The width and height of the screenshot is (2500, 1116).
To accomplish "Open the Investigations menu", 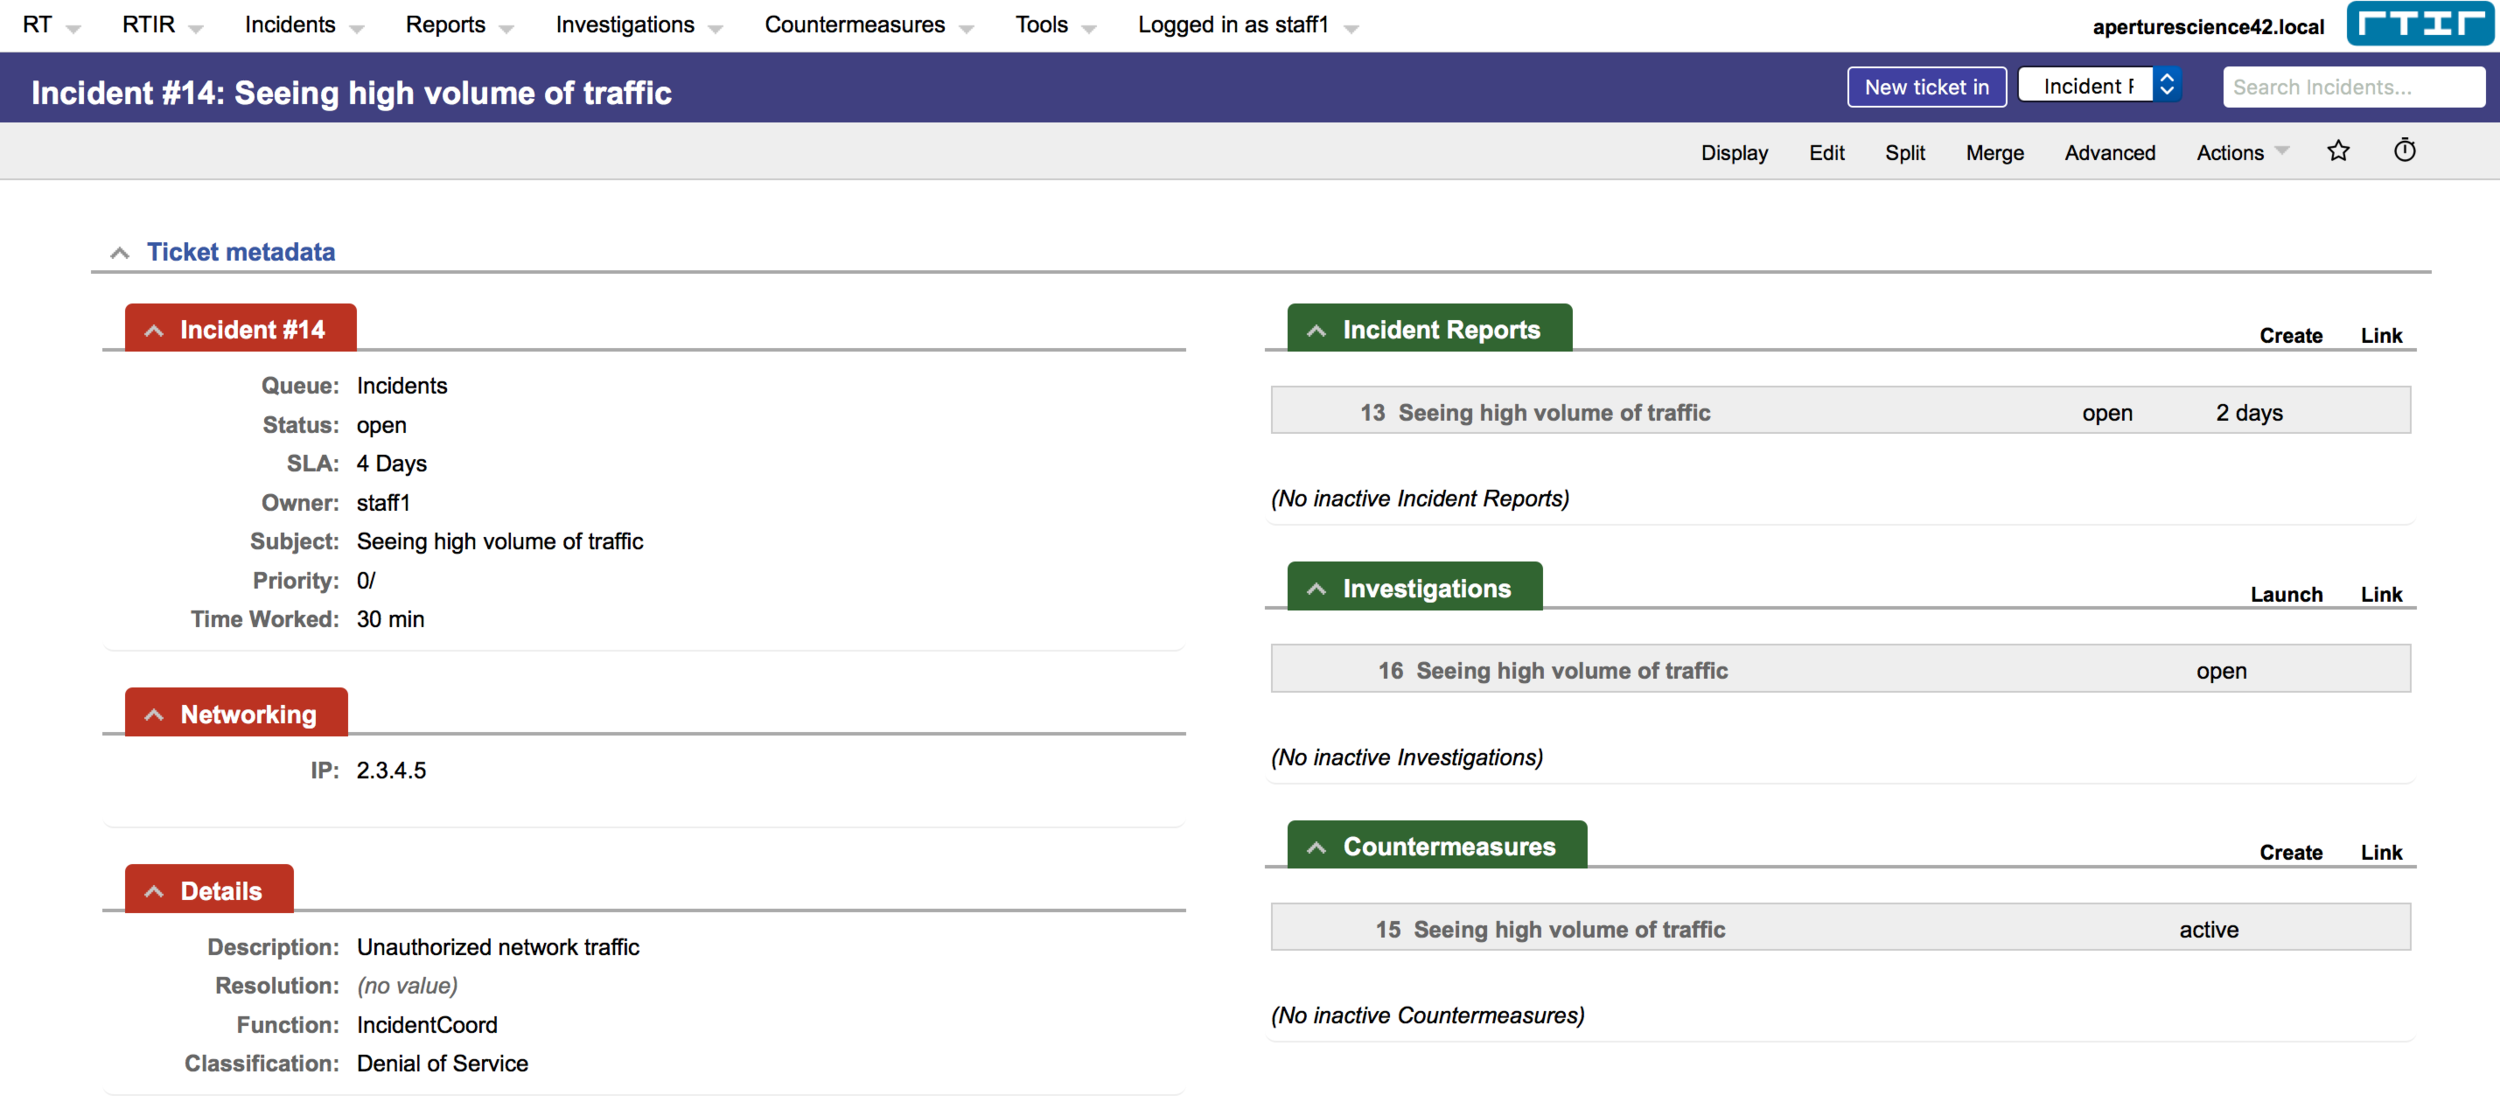I will 625,24.
